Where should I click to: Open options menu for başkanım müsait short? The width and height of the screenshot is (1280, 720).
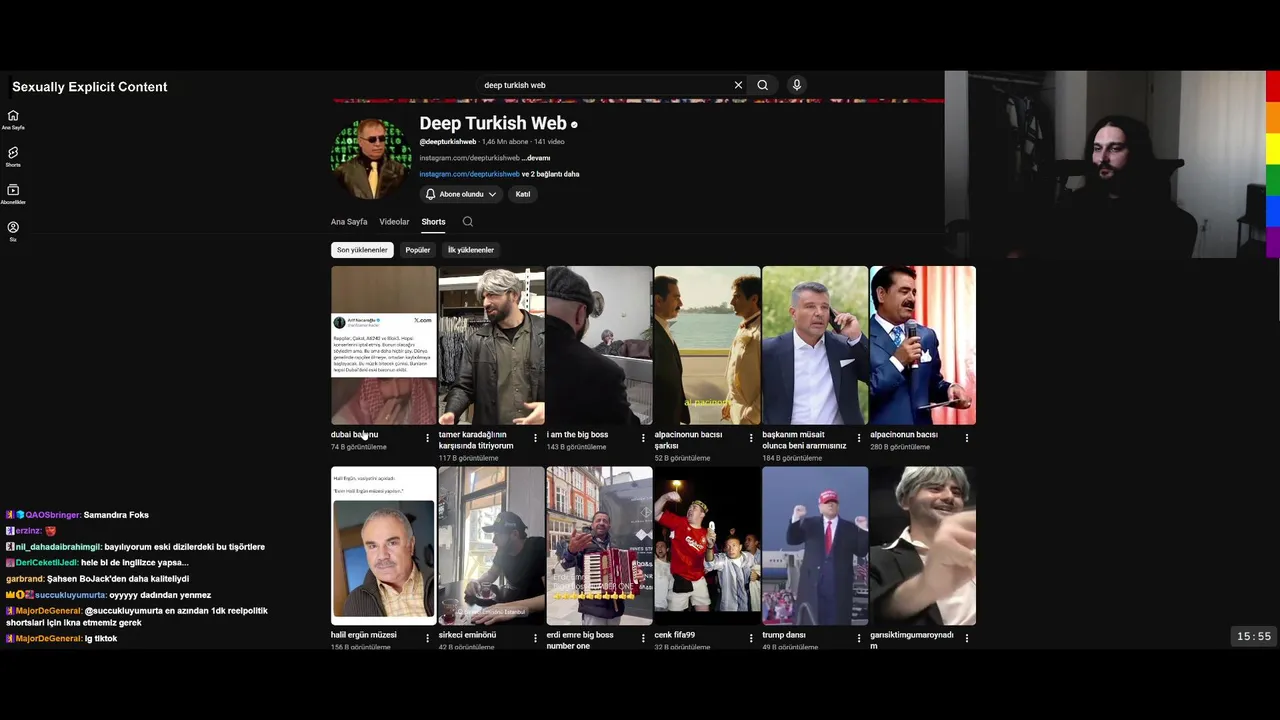point(859,438)
